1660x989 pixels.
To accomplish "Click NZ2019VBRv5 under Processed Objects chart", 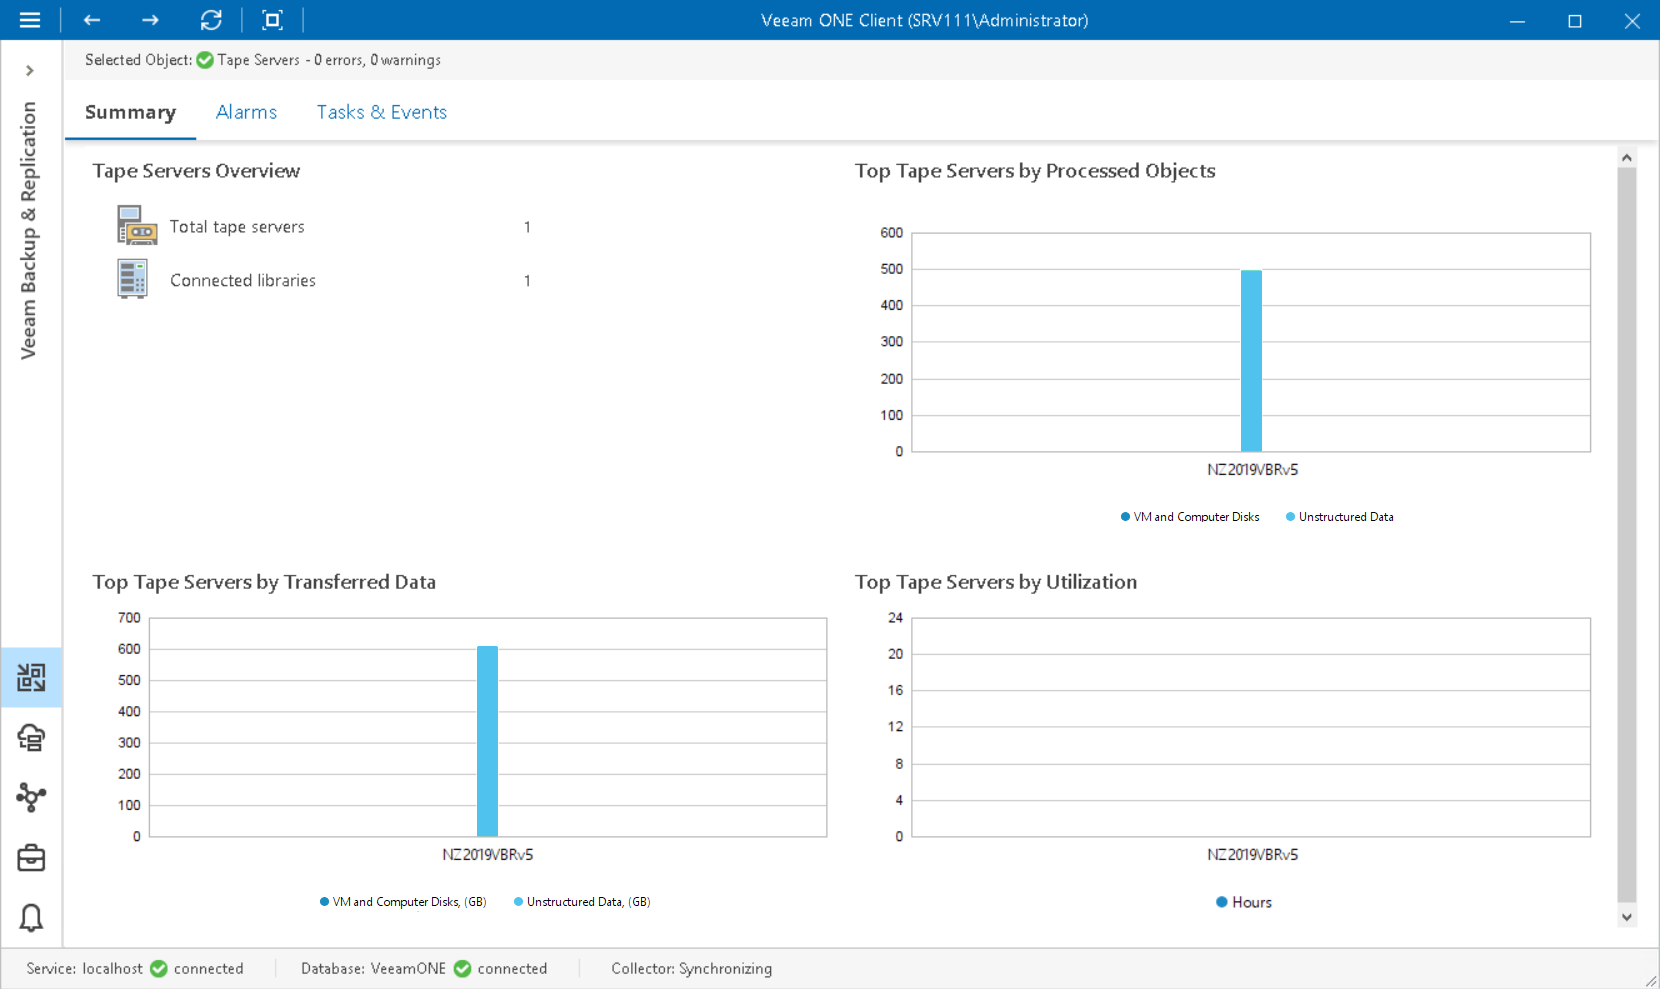I will [x=1252, y=470].
